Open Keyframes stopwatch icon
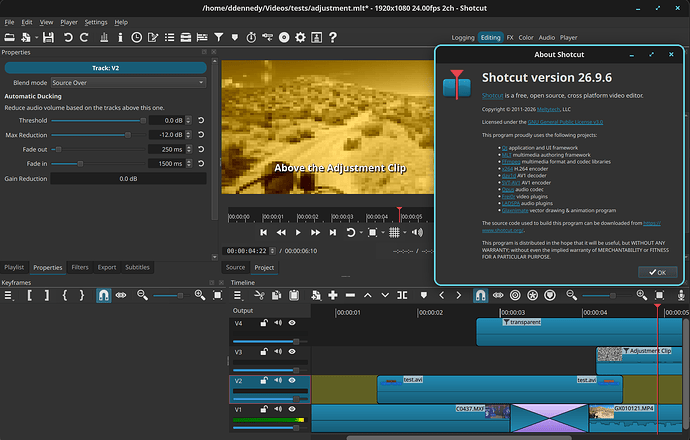690x440 pixels. pos(251,37)
